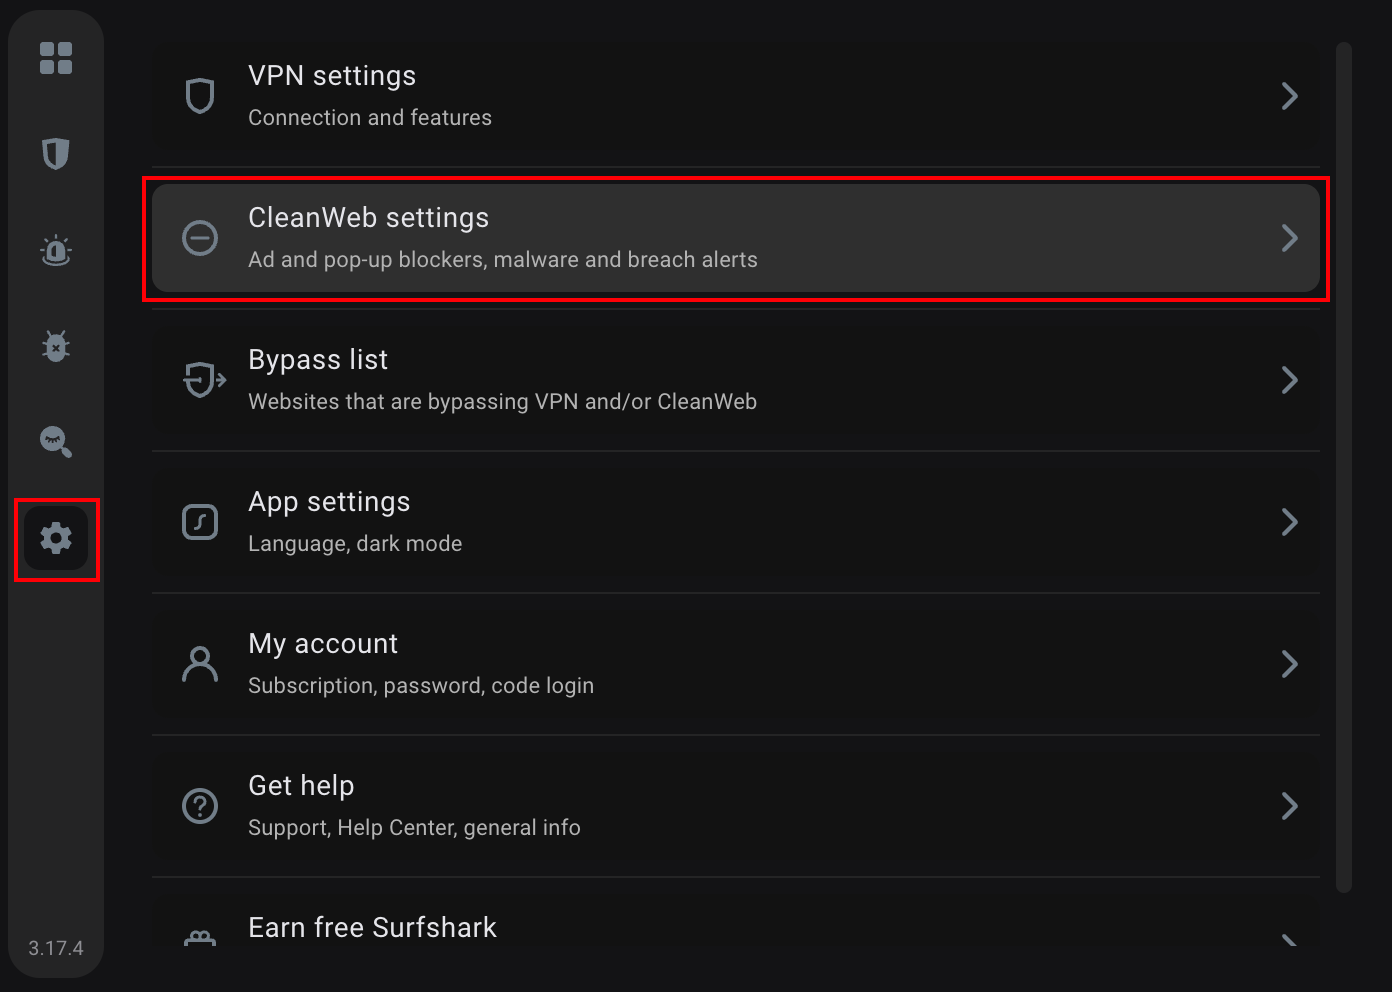Open the private Search magnifier icon in sidebar
This screenshot has height=992, width=1392.
(x=56, y=442)
